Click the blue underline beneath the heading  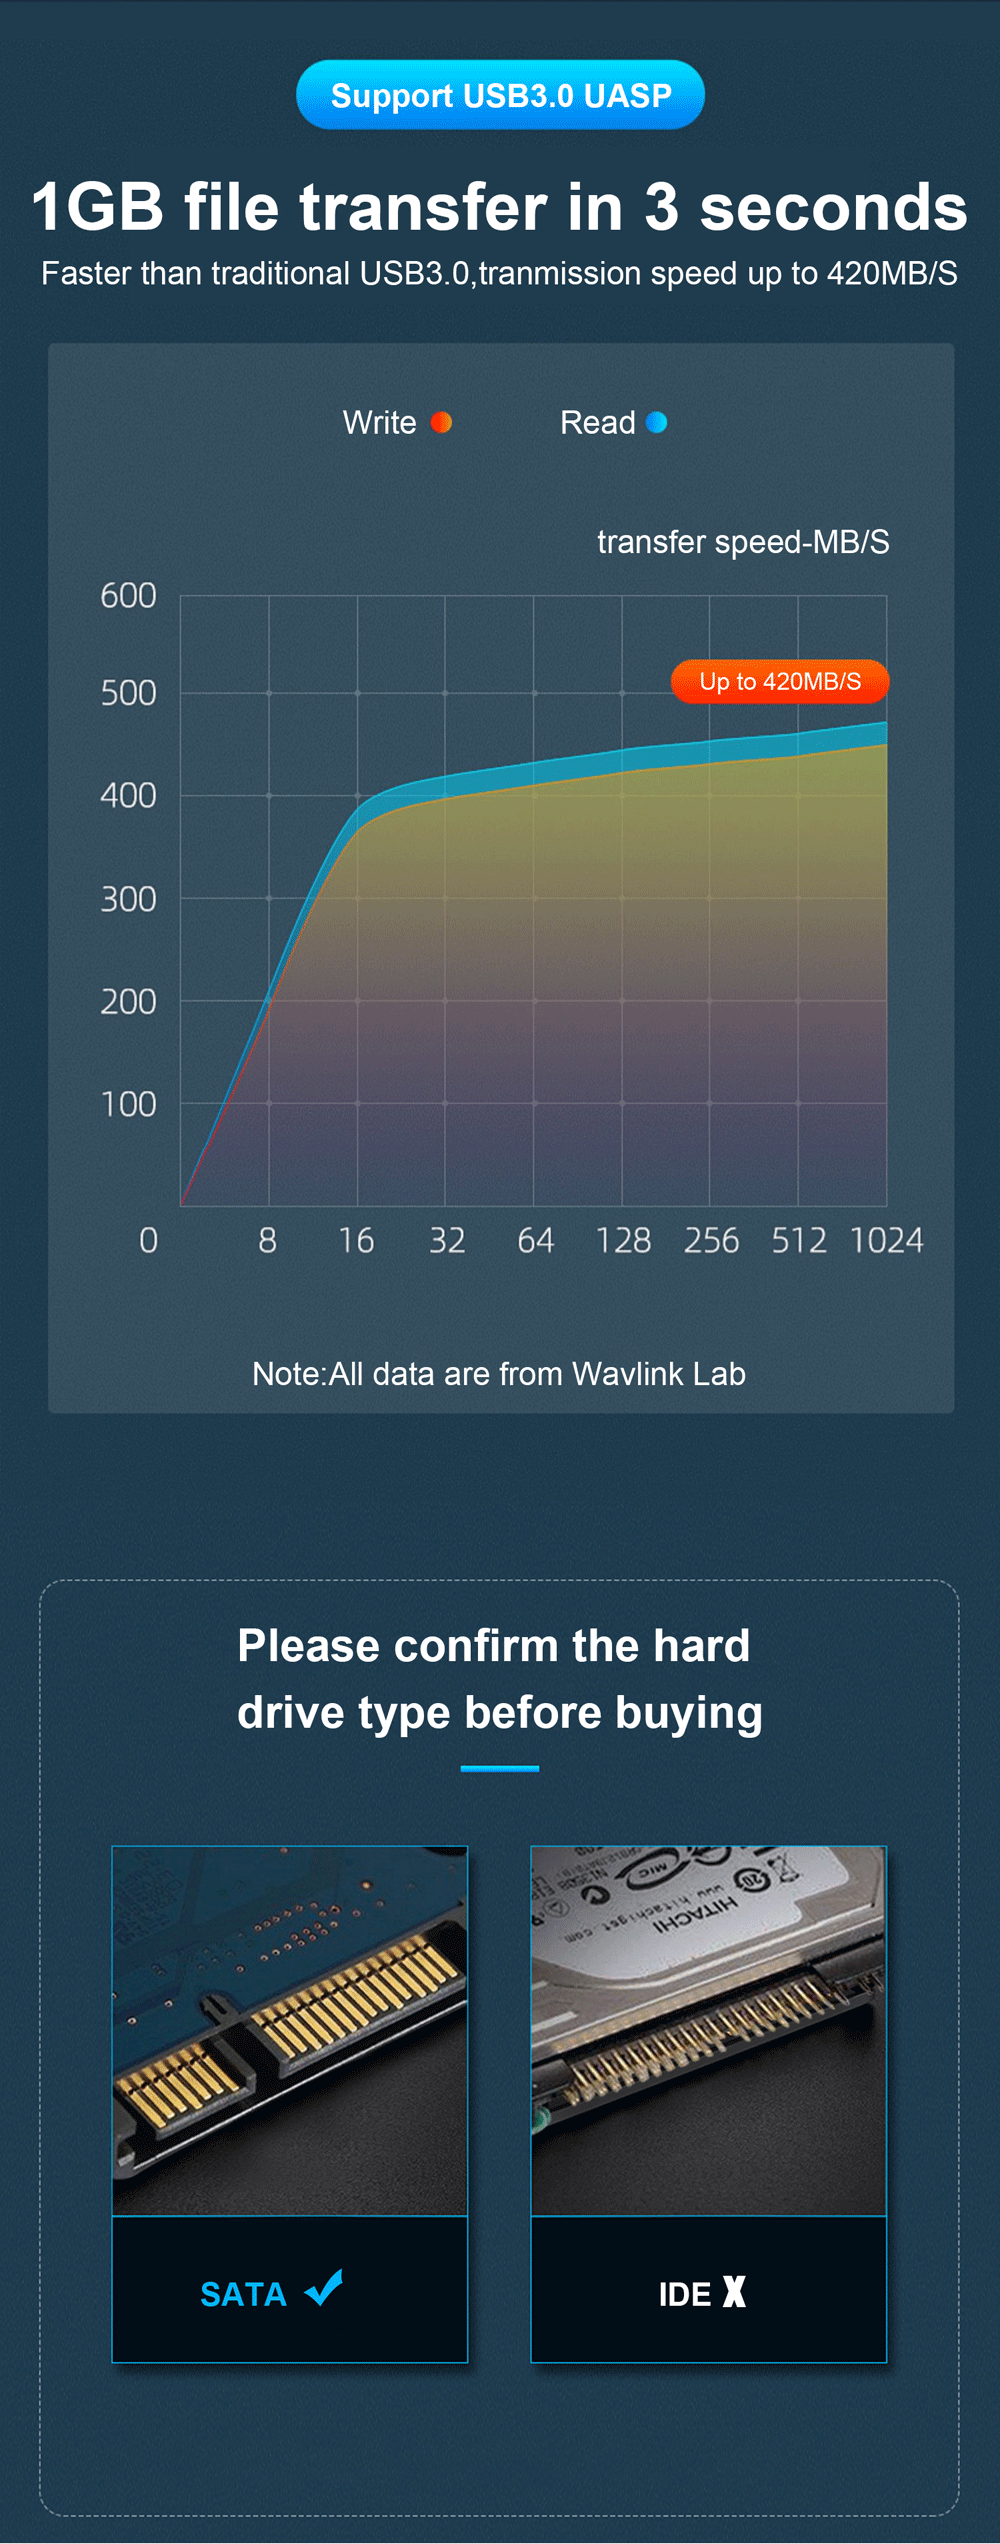coord(500,1769)
